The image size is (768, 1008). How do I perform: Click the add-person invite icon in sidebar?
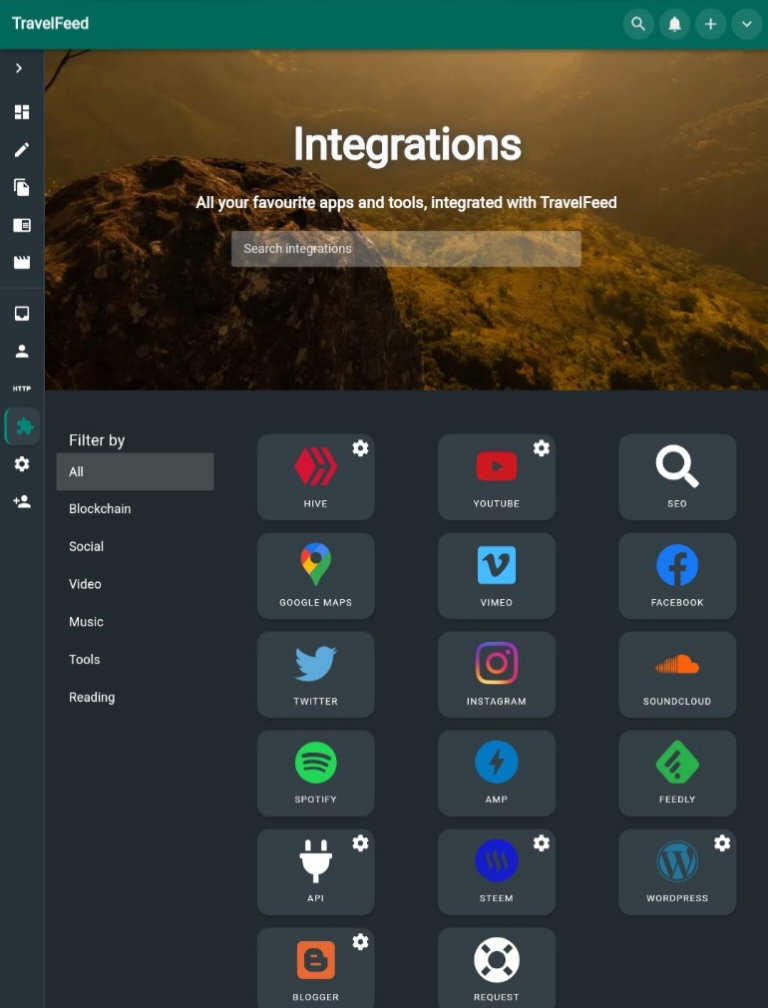pos(22,501)
